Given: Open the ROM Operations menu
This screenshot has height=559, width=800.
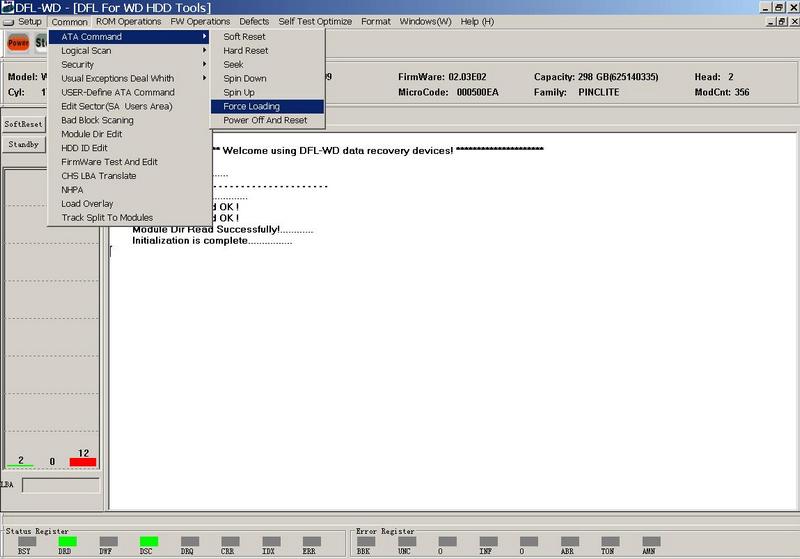Looking at the screenshot, I should pos(129,21).
